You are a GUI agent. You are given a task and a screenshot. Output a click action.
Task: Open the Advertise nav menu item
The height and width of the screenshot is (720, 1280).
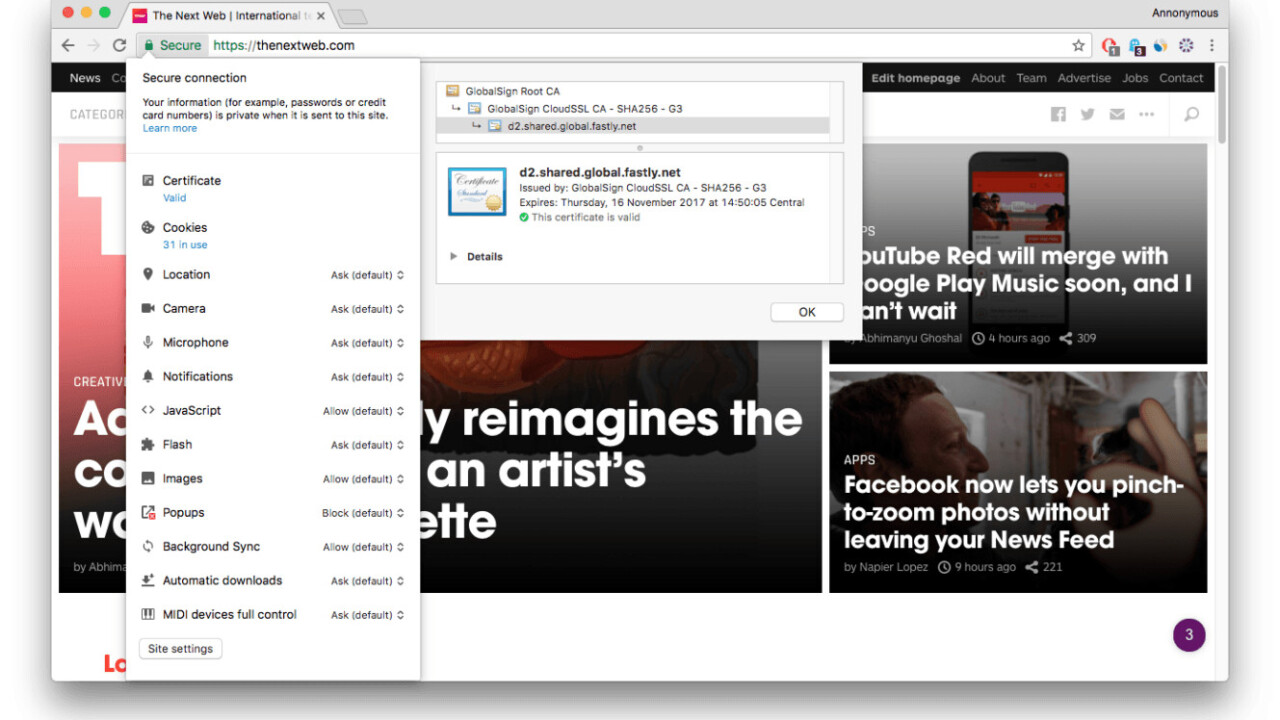pos(1084,78)
